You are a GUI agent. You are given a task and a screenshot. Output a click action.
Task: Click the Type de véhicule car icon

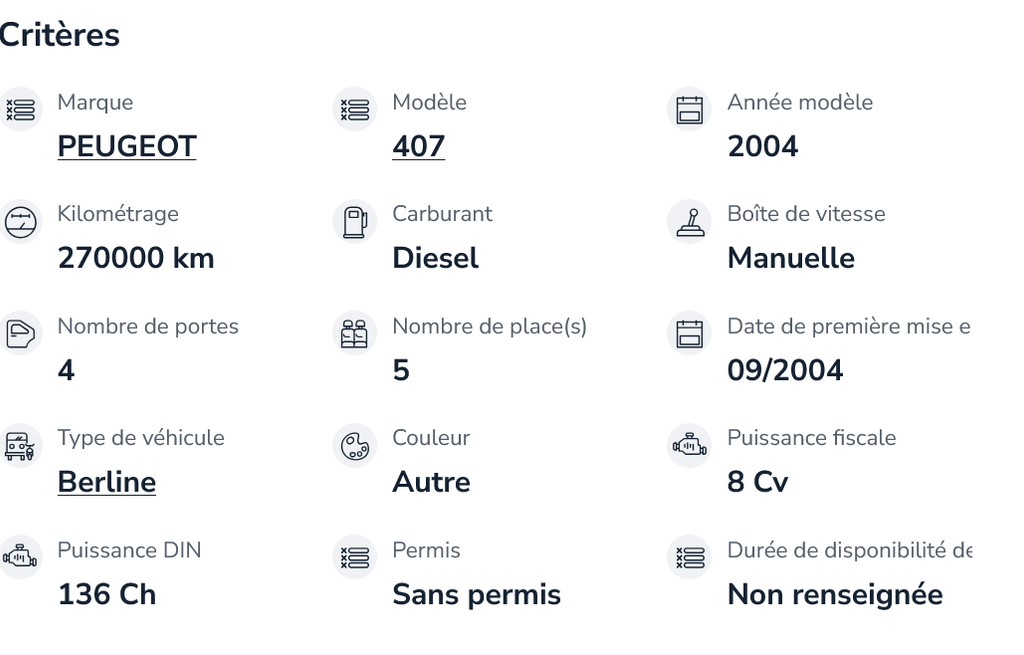point(20,446)
